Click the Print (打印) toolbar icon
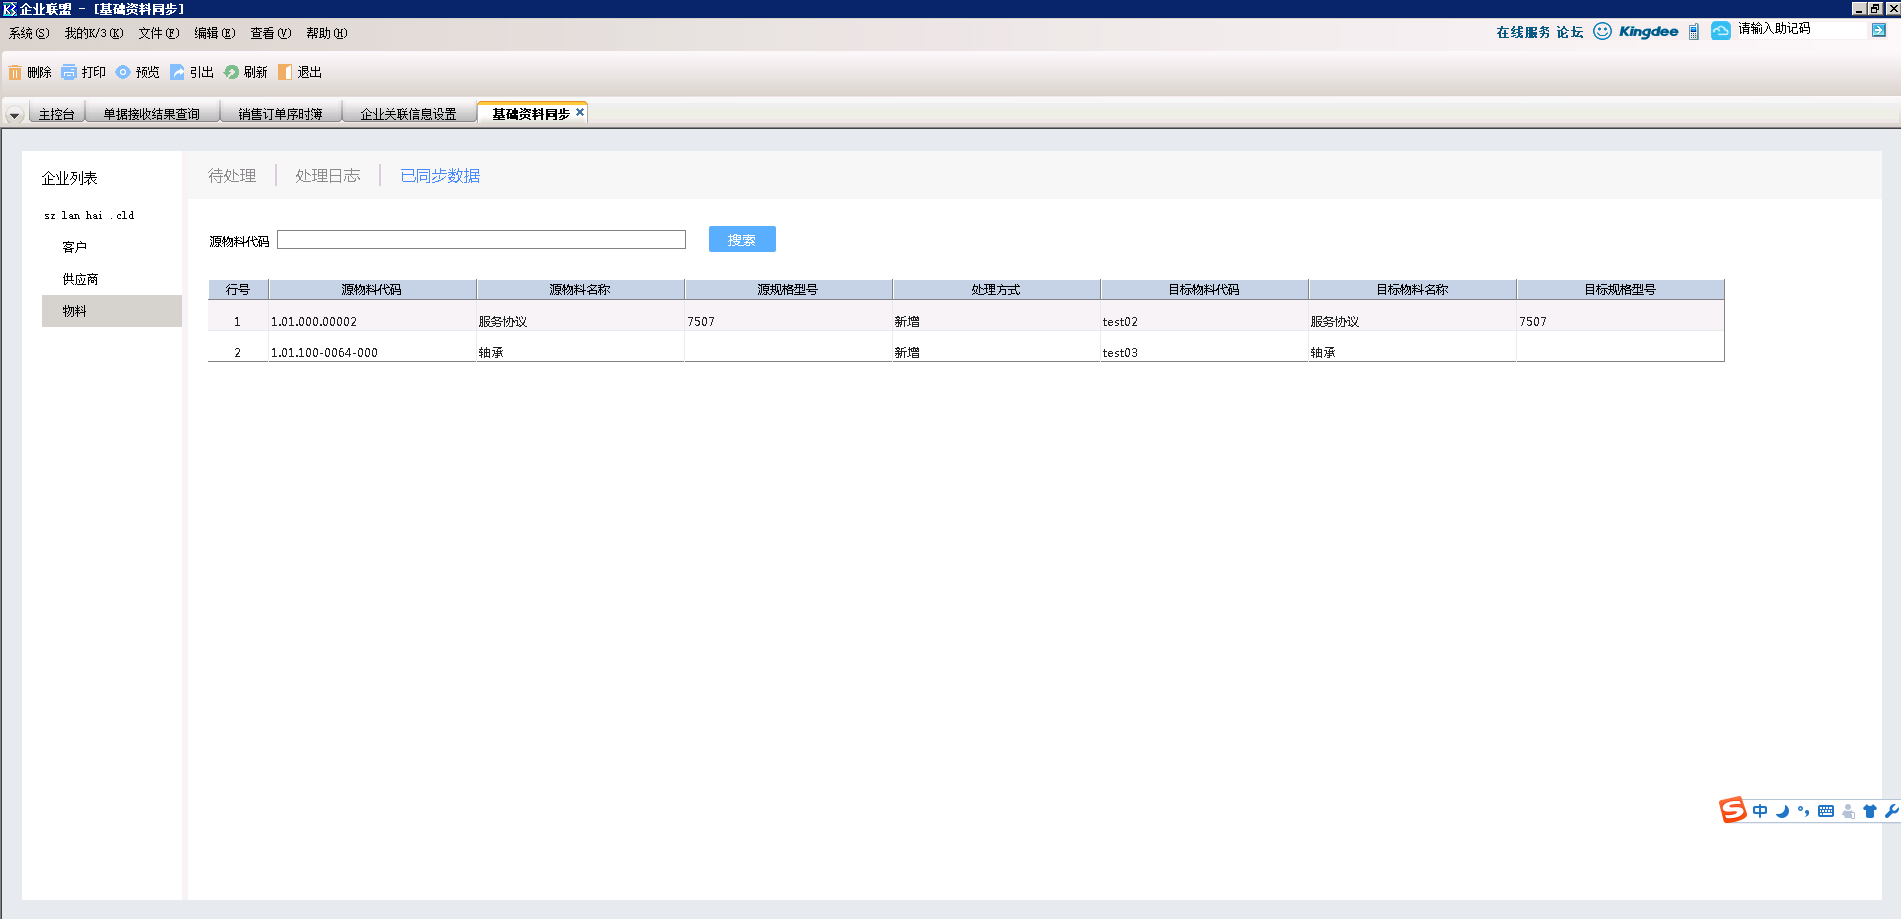 point(69,72)
